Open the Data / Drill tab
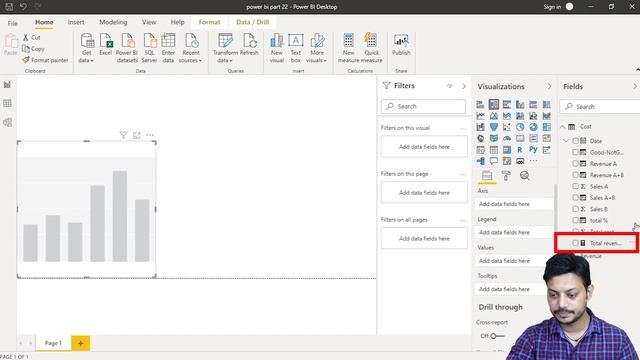This screenshot has width=640, height=360. coord(253,22)
